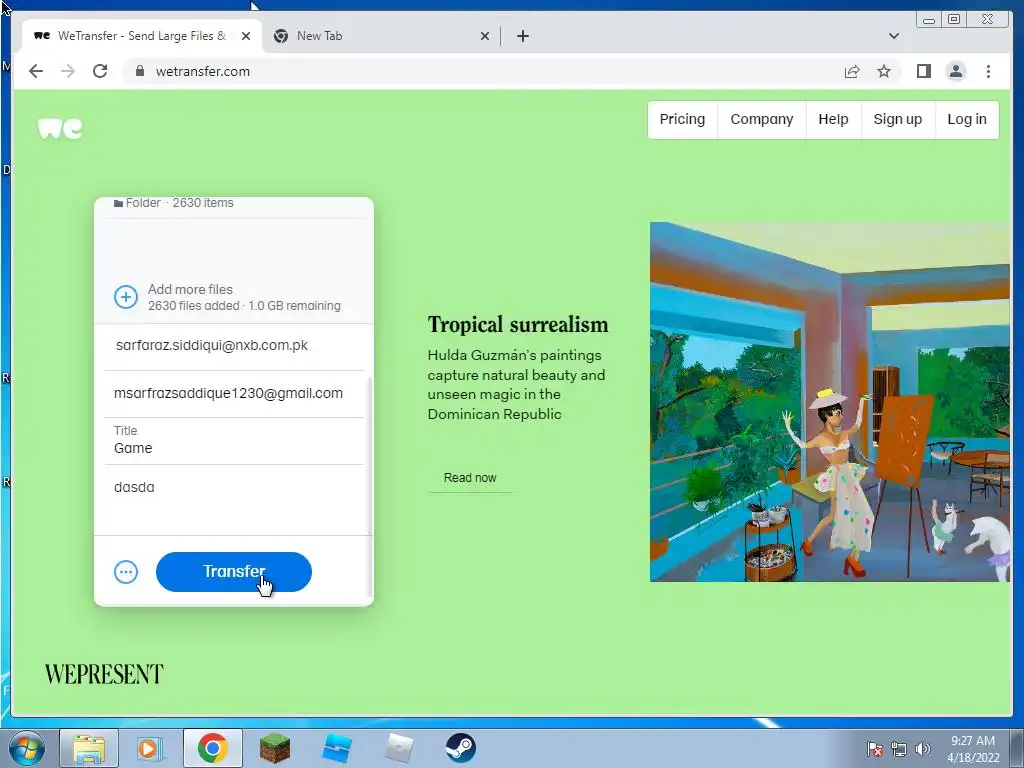Click the Tropical surrealism headline
This screenshot has width=1024, height=768.
click(518, 325)
